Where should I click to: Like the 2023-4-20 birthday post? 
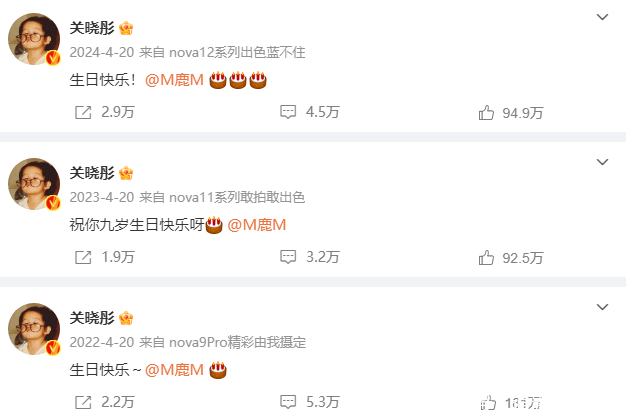486,258
